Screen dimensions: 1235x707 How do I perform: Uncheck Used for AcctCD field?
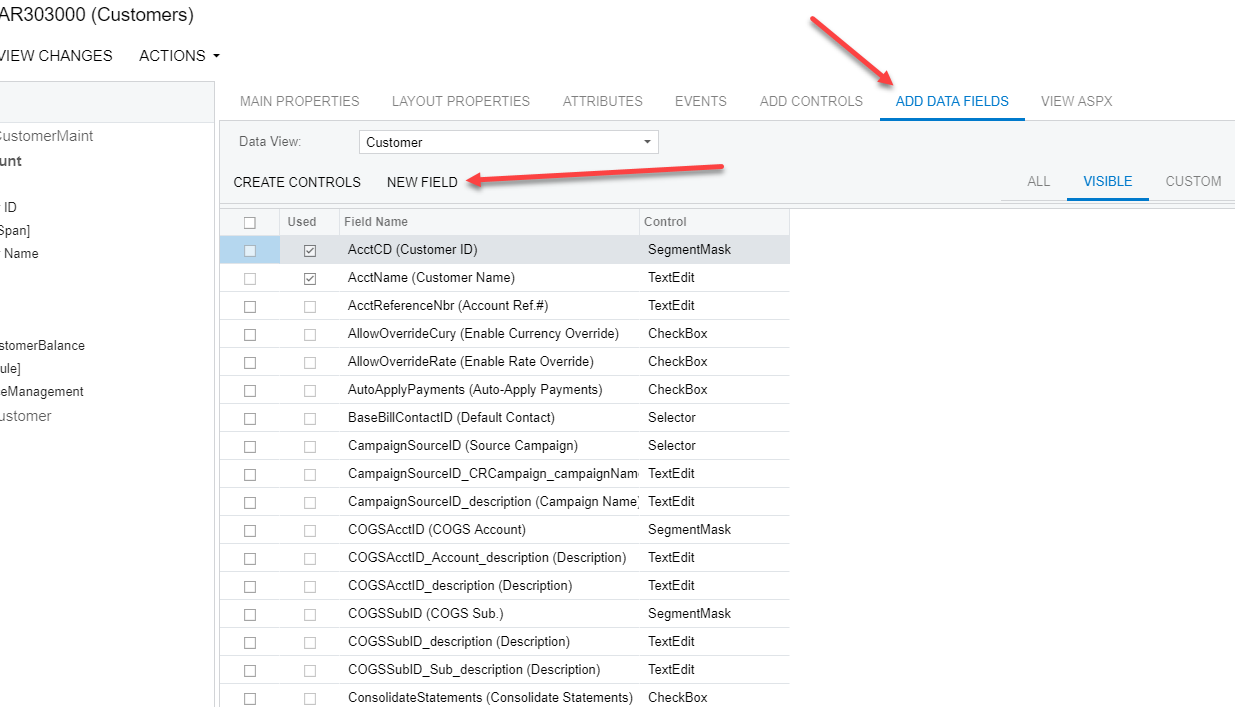tap(310, 249)
